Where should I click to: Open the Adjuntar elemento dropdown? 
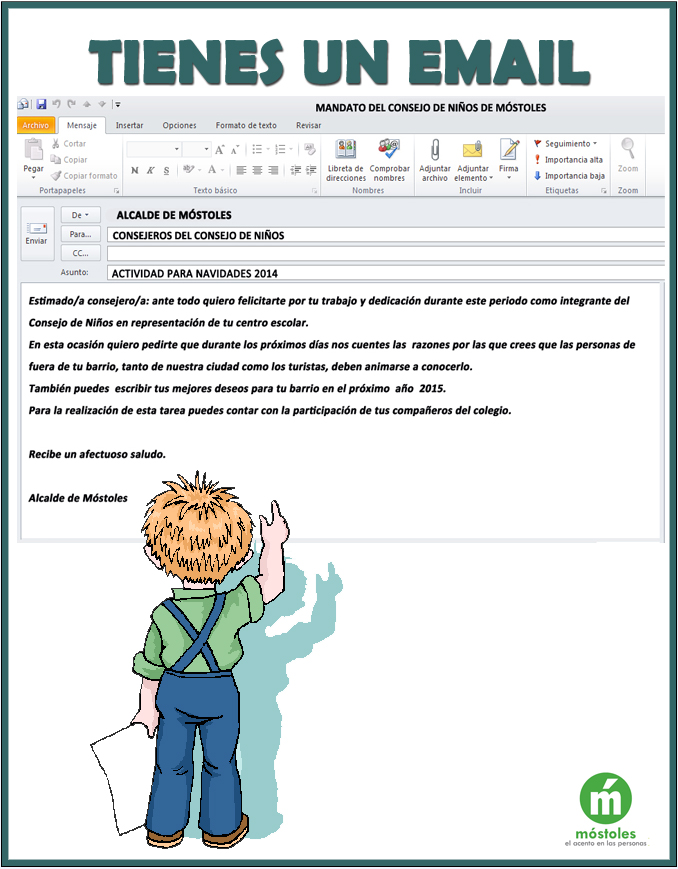(473, 160)
